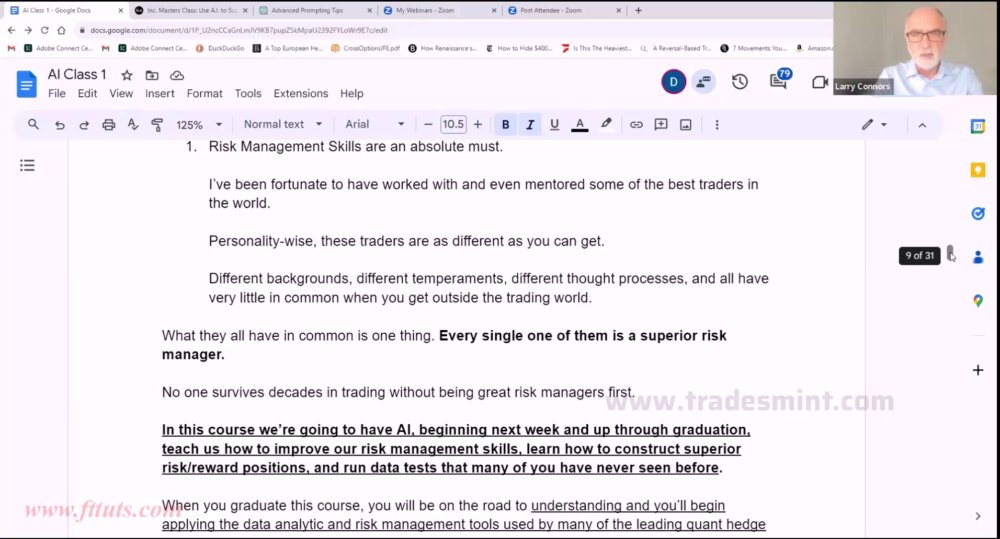The width and height of the screenshot is (1000, 539).
Task: Open comment history with 79 badge
Action: click(x=779, y=80)
